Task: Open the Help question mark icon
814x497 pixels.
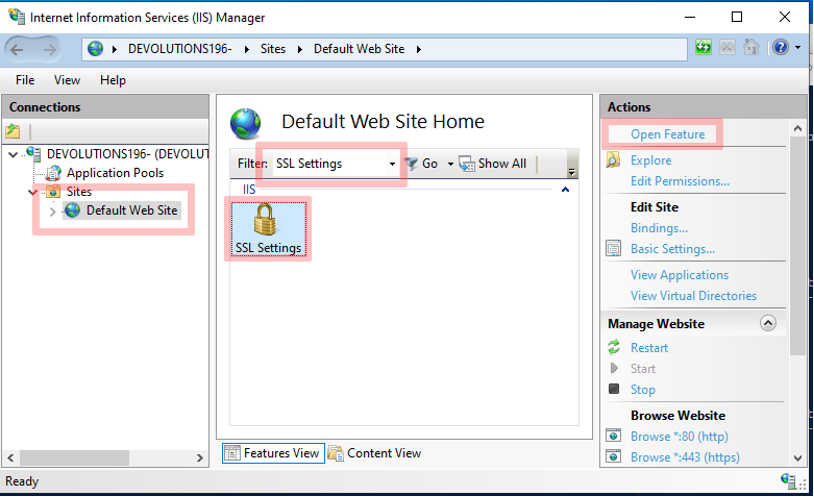Action: (x=780, y=47)
